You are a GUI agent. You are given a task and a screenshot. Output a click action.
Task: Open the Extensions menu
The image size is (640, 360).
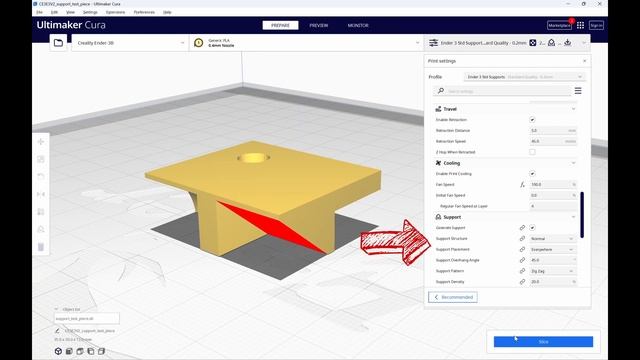click(x=116, y=12)
